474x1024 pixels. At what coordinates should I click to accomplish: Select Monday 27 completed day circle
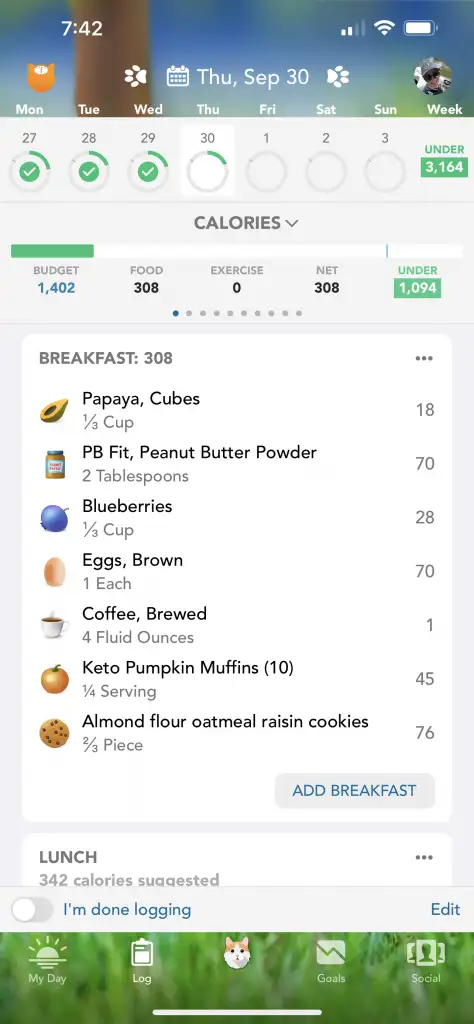tap(29, 172)
